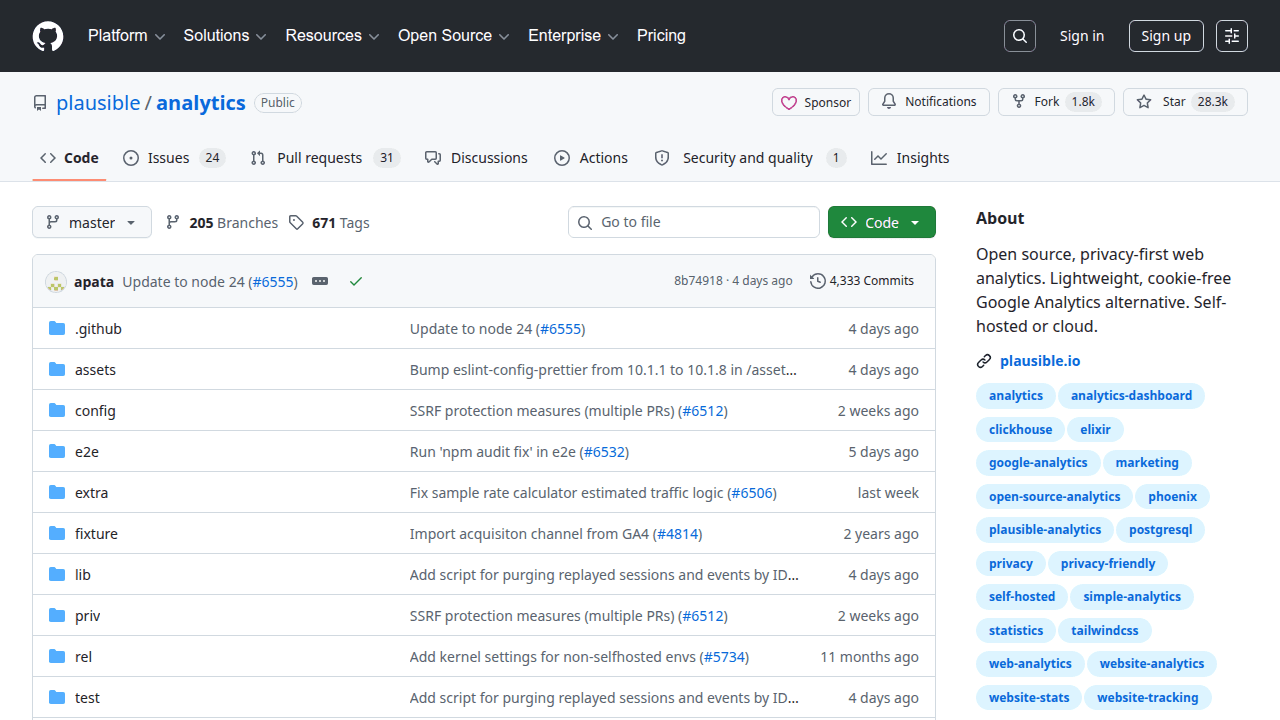Open the plausible.io website link
Viewport: 1280px width, 720px height.
click(1040, 361)
